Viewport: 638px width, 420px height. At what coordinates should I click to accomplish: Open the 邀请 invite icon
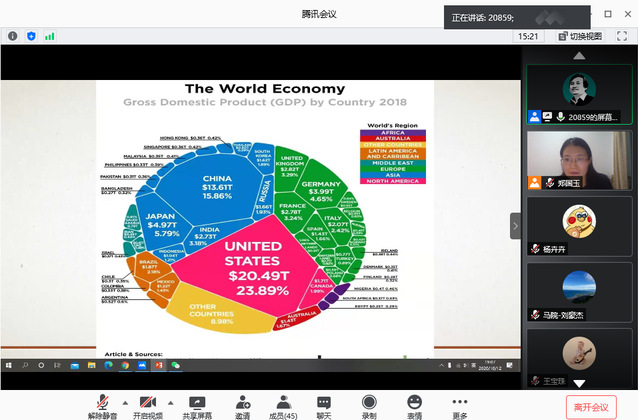(x=242, y=402)
